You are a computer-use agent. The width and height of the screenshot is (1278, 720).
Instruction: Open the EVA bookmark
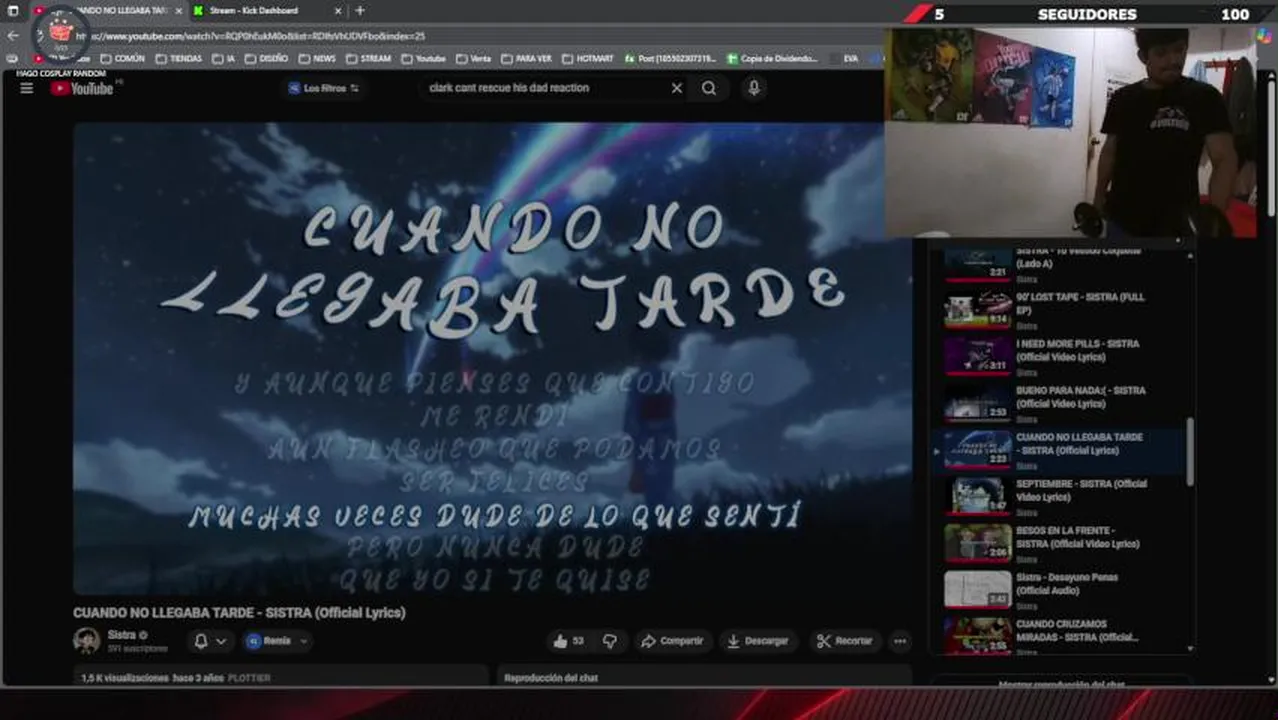pos(845,59)
